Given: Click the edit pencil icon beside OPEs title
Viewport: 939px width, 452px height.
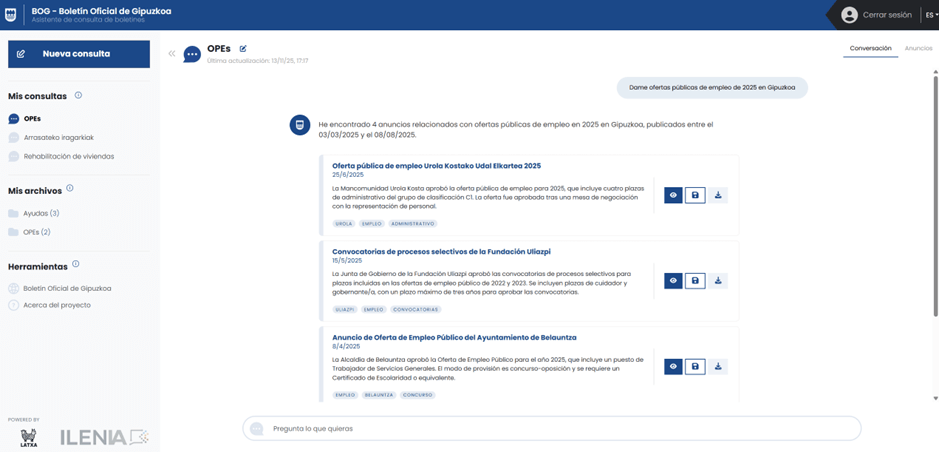Looking at the screenshot, I should [x=243, y=49].
